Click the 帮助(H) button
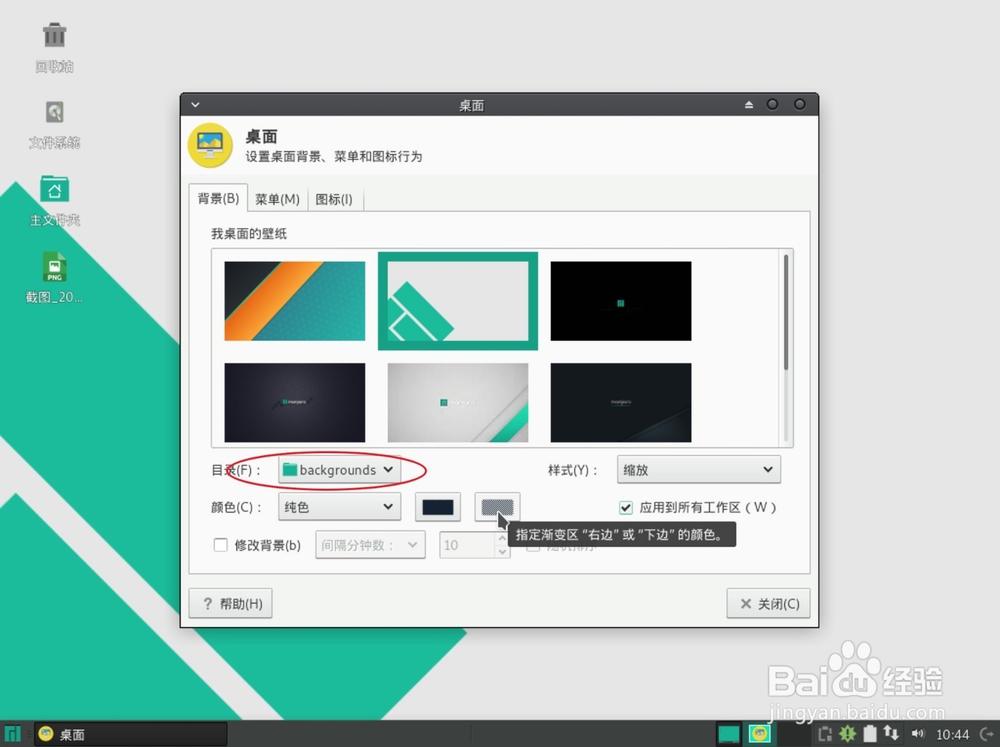 pos(230,603)
